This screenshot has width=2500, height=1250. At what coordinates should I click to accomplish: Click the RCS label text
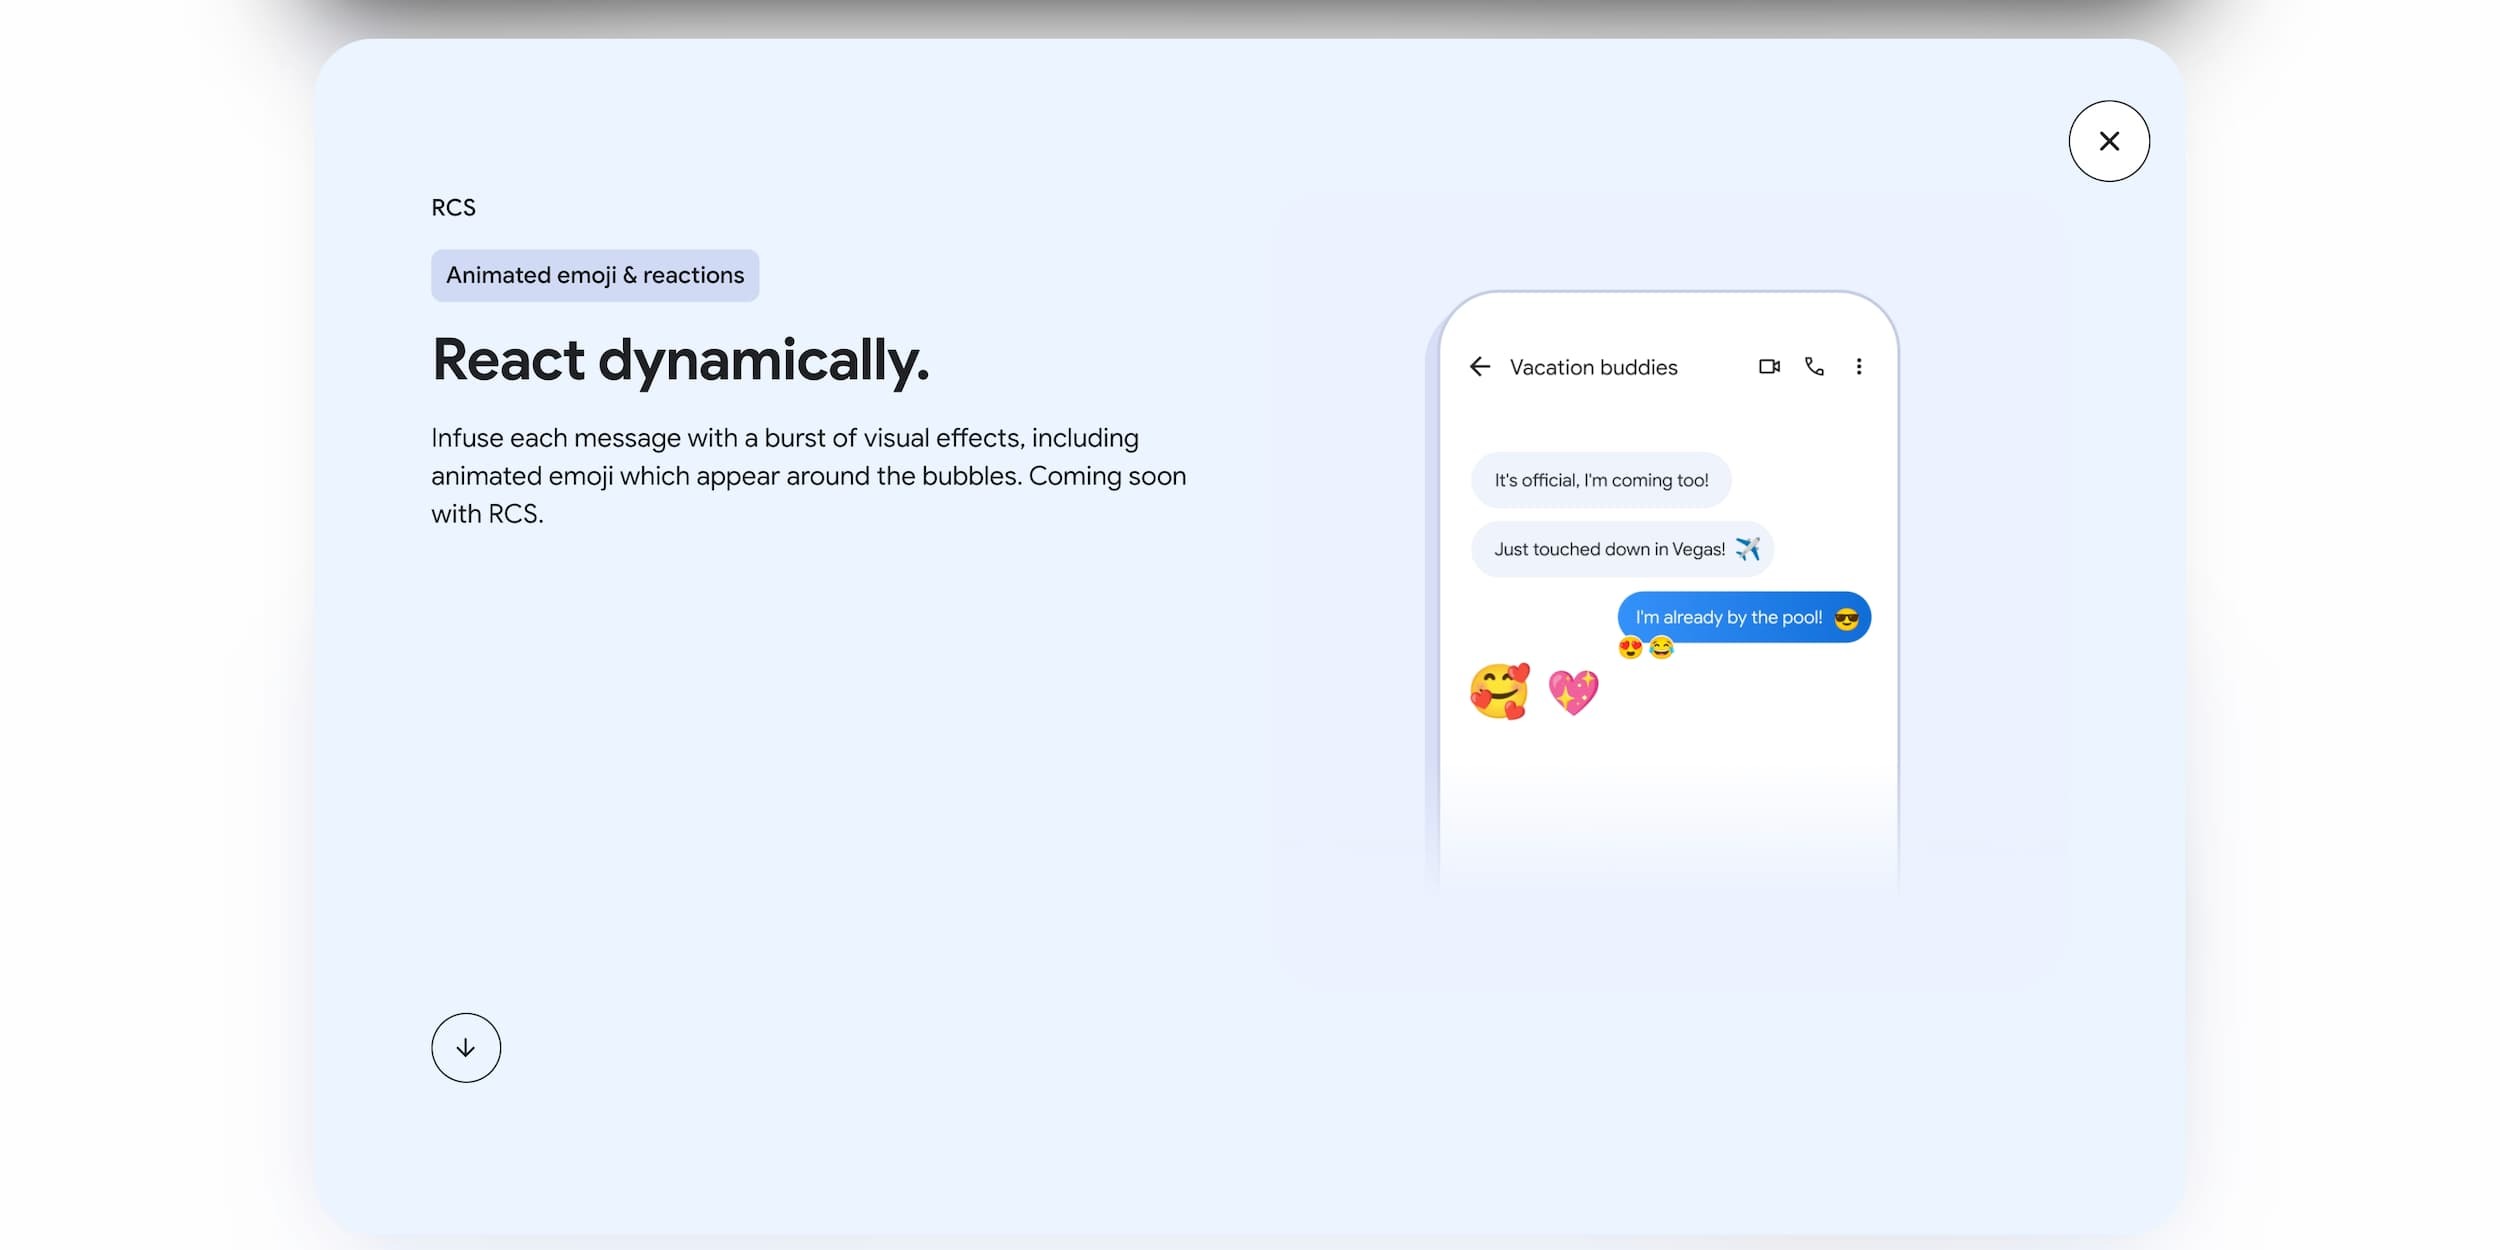(453, 207)
